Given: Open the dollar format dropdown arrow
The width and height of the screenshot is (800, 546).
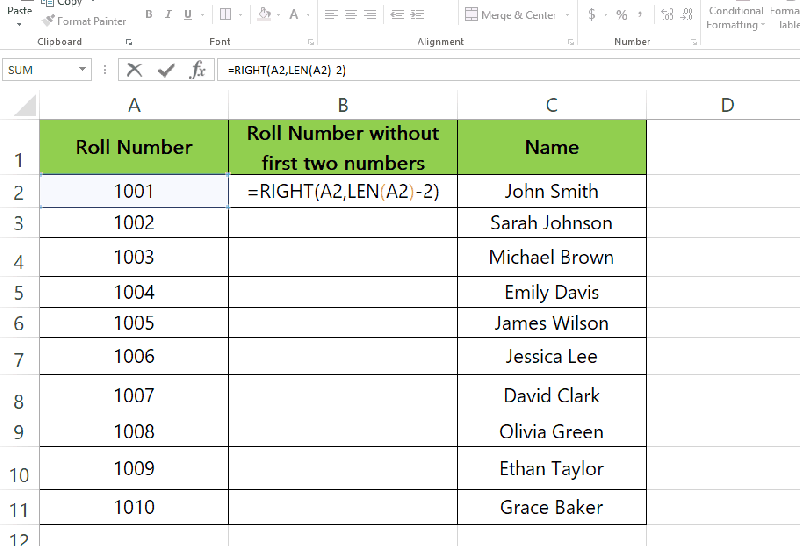Looking at the screenshot, I should point(606,15).
